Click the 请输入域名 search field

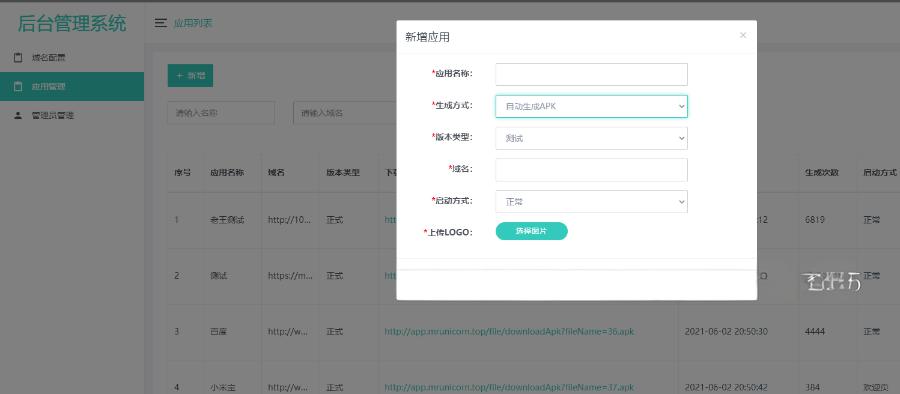(345, 113)
